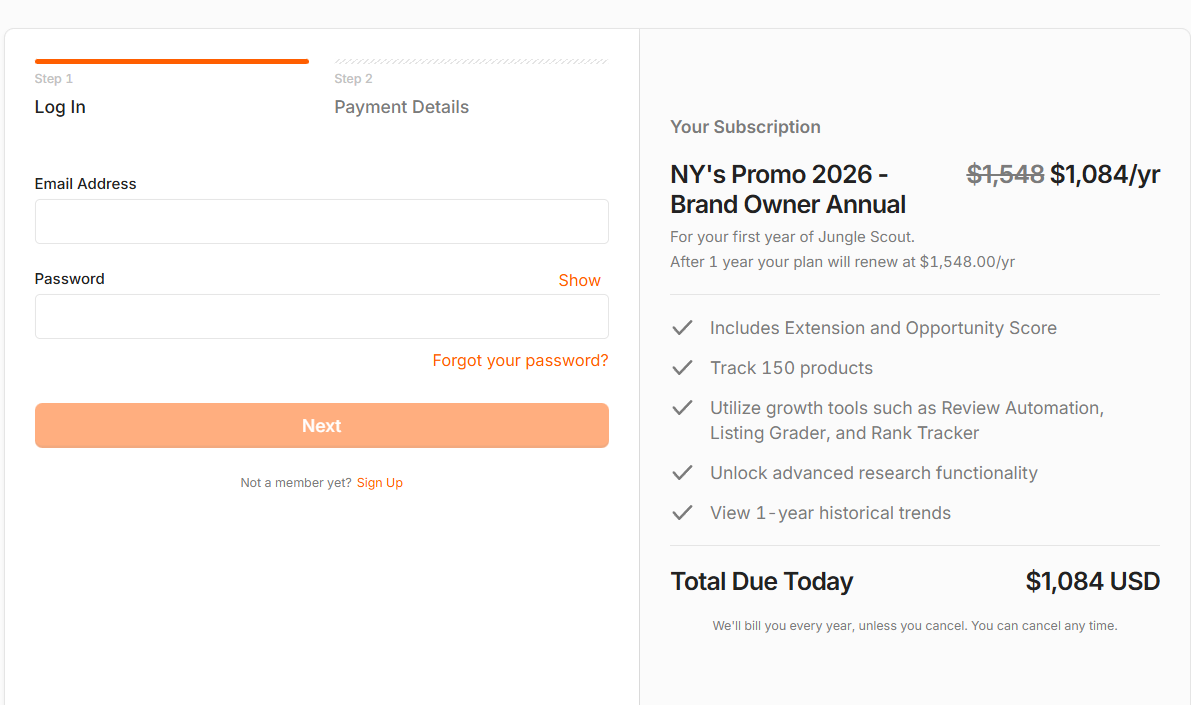
Task: Click checkmark beside Includes Extension and Opportunity Score
Action: [x=682, y=328]
